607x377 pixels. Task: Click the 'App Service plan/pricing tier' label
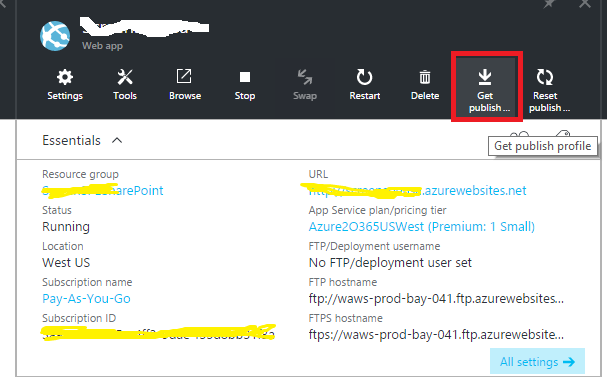point(377,210)
